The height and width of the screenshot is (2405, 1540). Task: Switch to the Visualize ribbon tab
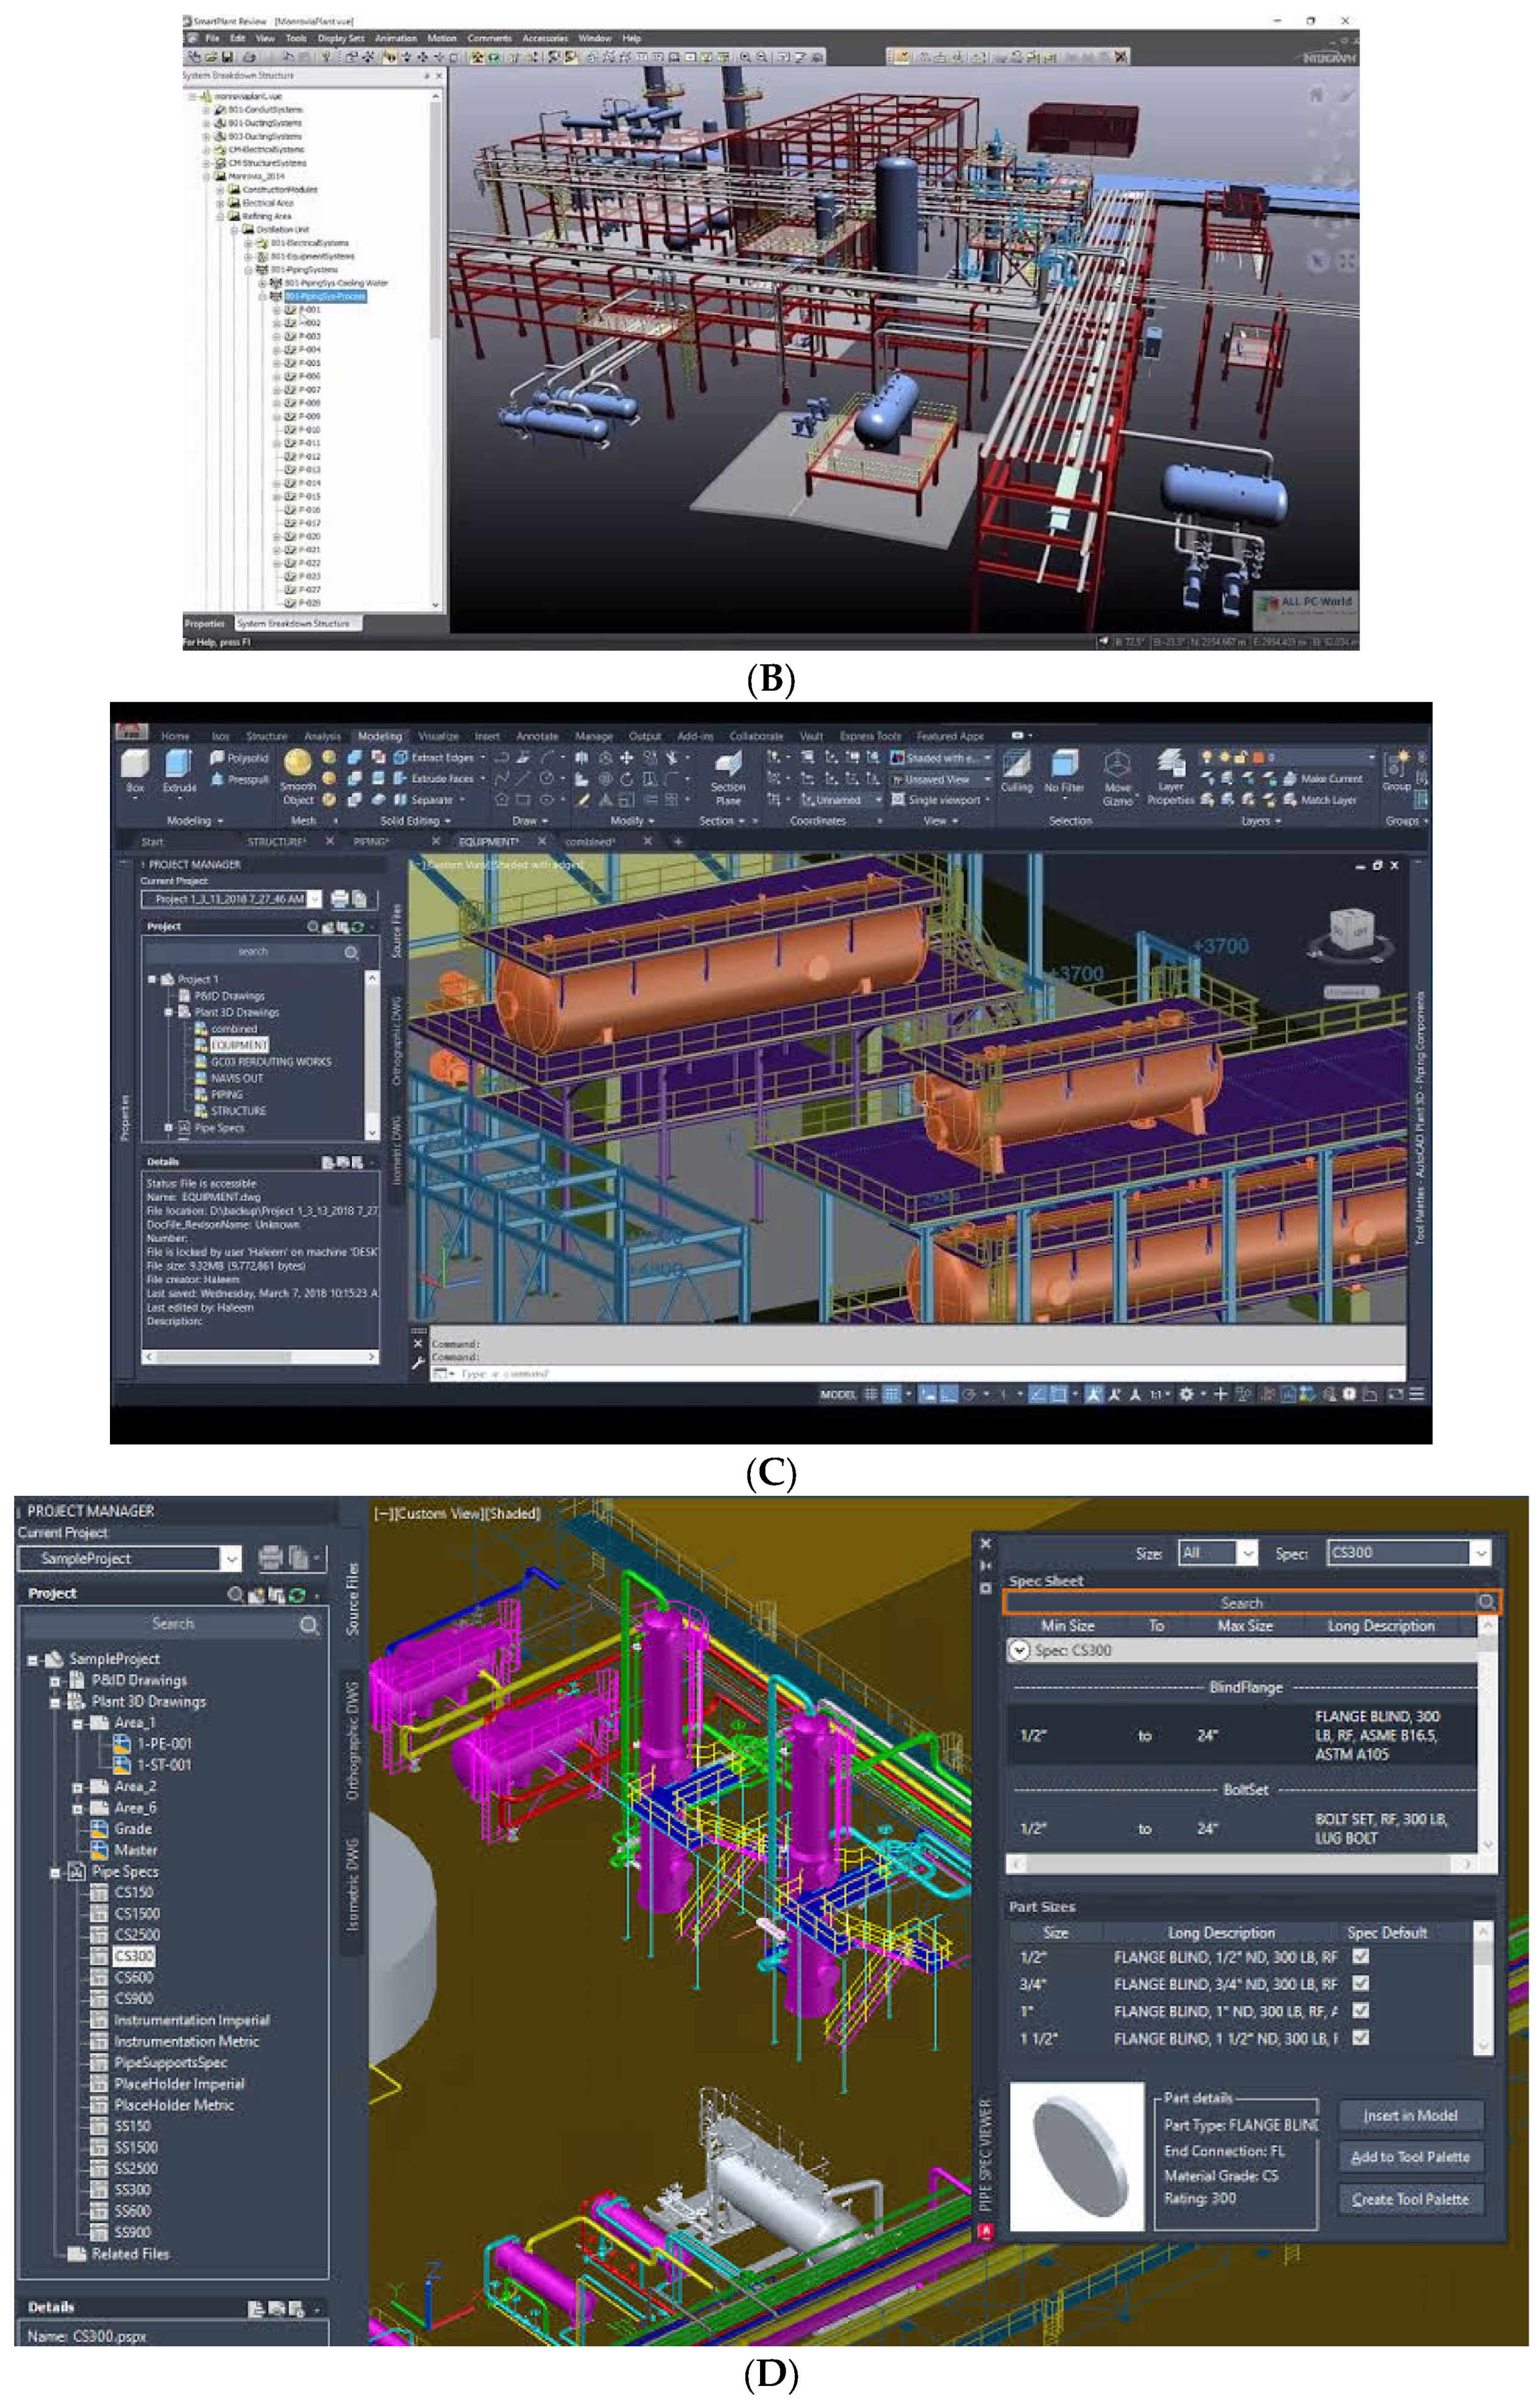click(x=438, y=736)
